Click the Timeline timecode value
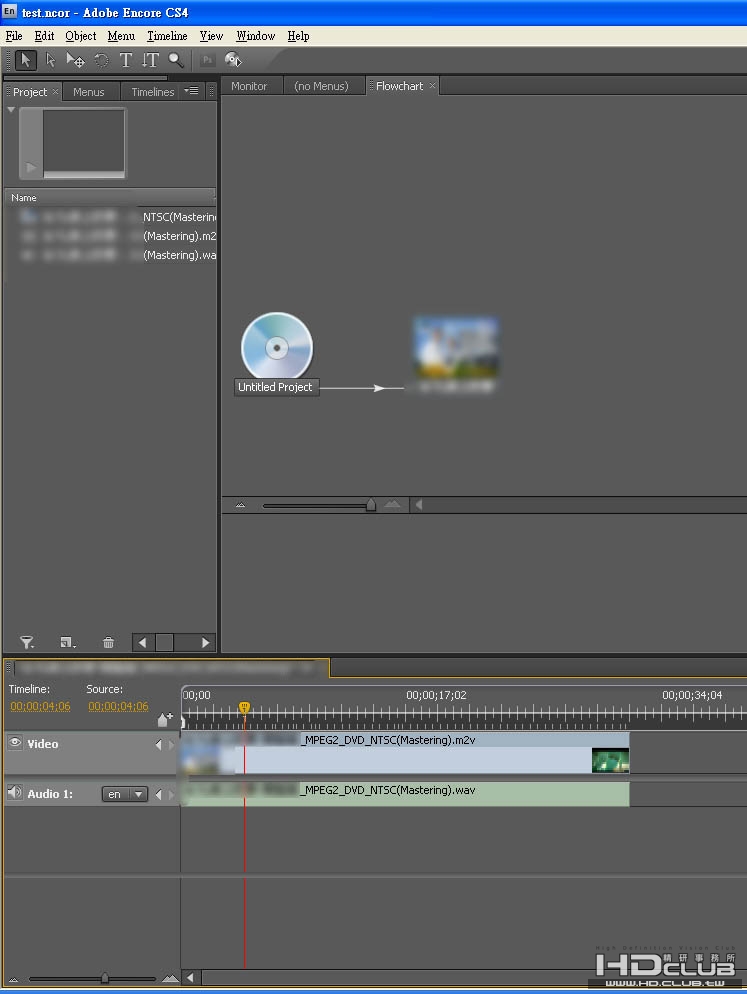Viewport: 747px width, 994px height. 40,706
